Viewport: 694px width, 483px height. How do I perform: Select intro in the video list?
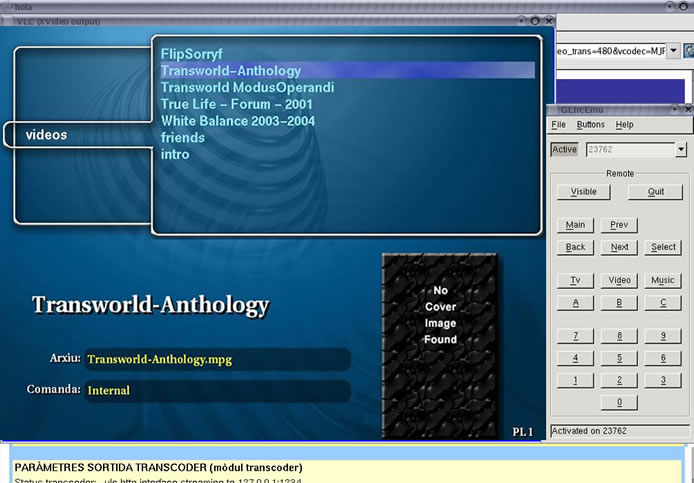[175, 155]
